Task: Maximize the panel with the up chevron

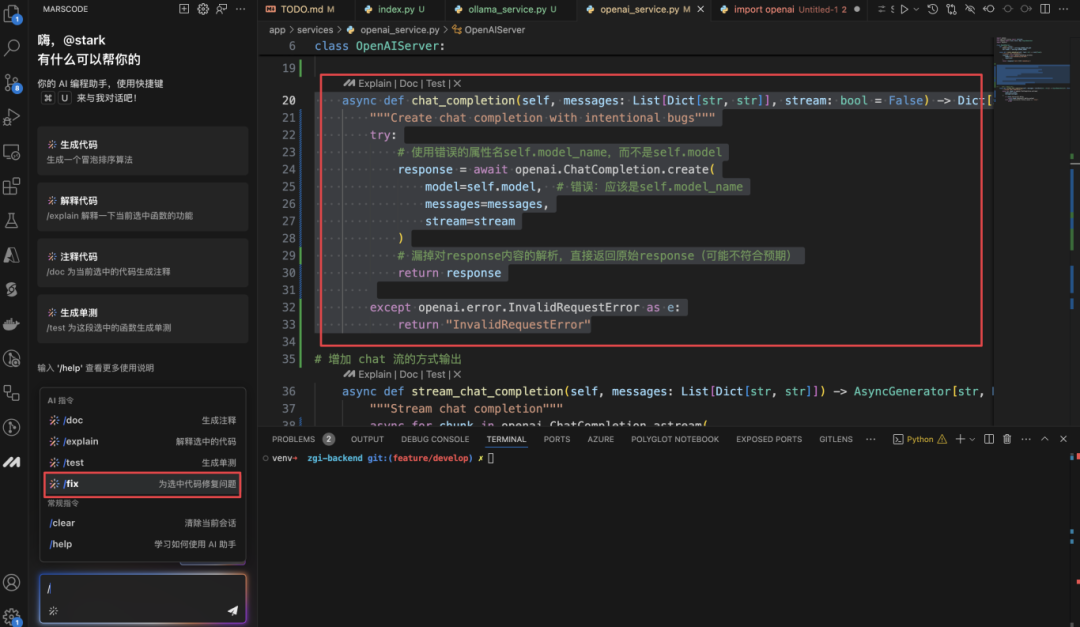Action: tap(1045, 439)
